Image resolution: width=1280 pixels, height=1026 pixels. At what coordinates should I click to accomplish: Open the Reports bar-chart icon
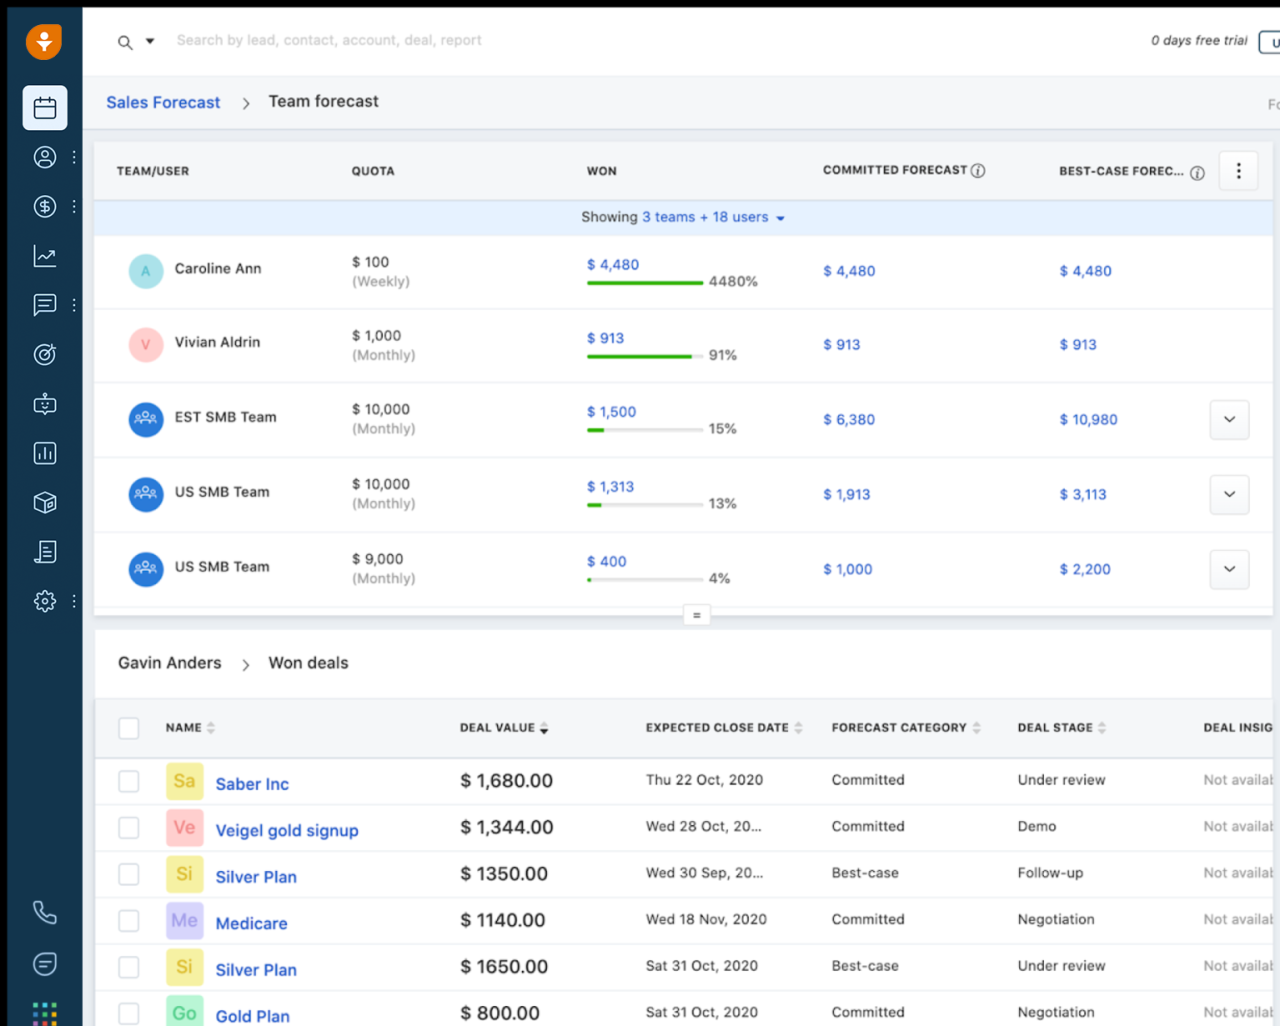click(x=44, y=453)
